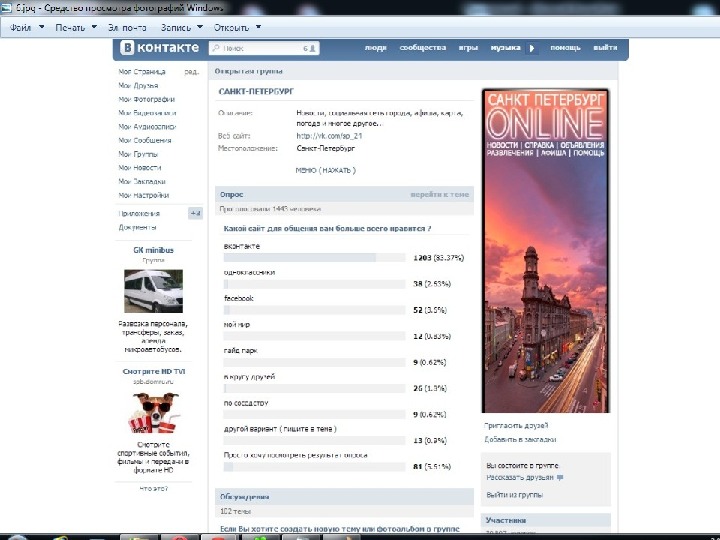Click the ВКонтакте logo
Image resolution: width=720 pixels, height=540 pixels.
tap(159, 48)
